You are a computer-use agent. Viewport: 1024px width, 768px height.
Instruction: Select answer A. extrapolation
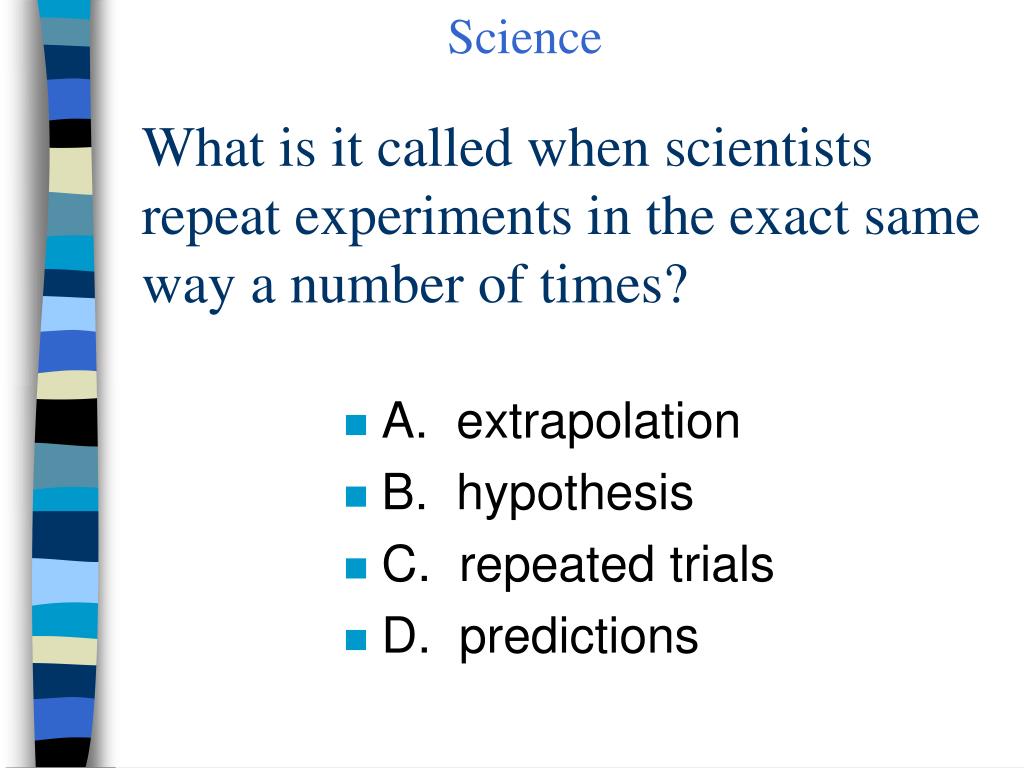tap(561, 423)
